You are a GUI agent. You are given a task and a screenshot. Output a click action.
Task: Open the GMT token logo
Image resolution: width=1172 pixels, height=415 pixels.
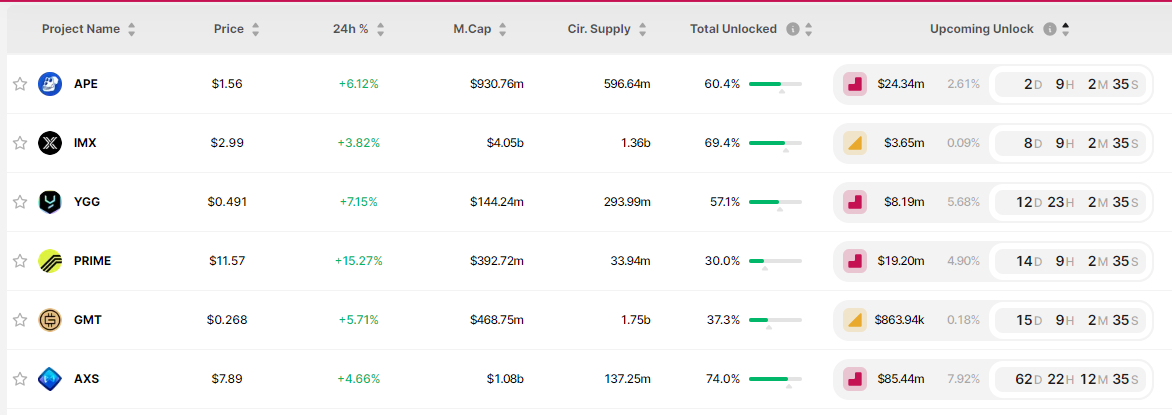coord(50,320)
